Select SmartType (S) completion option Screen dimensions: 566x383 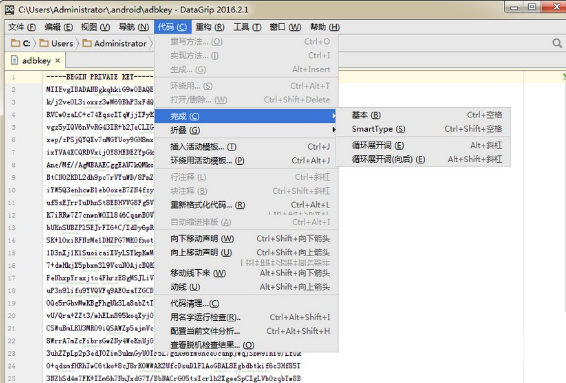[x=423, y=129]
